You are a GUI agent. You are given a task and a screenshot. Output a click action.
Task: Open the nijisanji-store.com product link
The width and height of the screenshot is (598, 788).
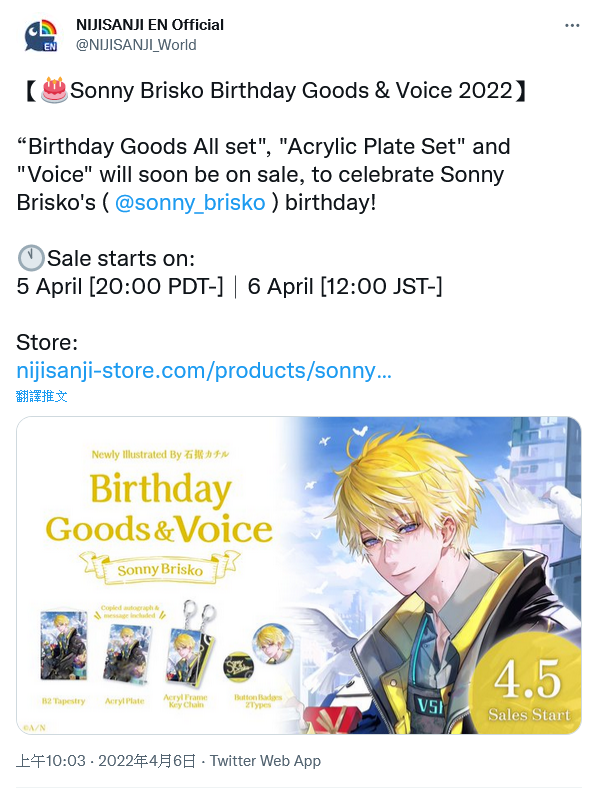(x=204, y=371)
